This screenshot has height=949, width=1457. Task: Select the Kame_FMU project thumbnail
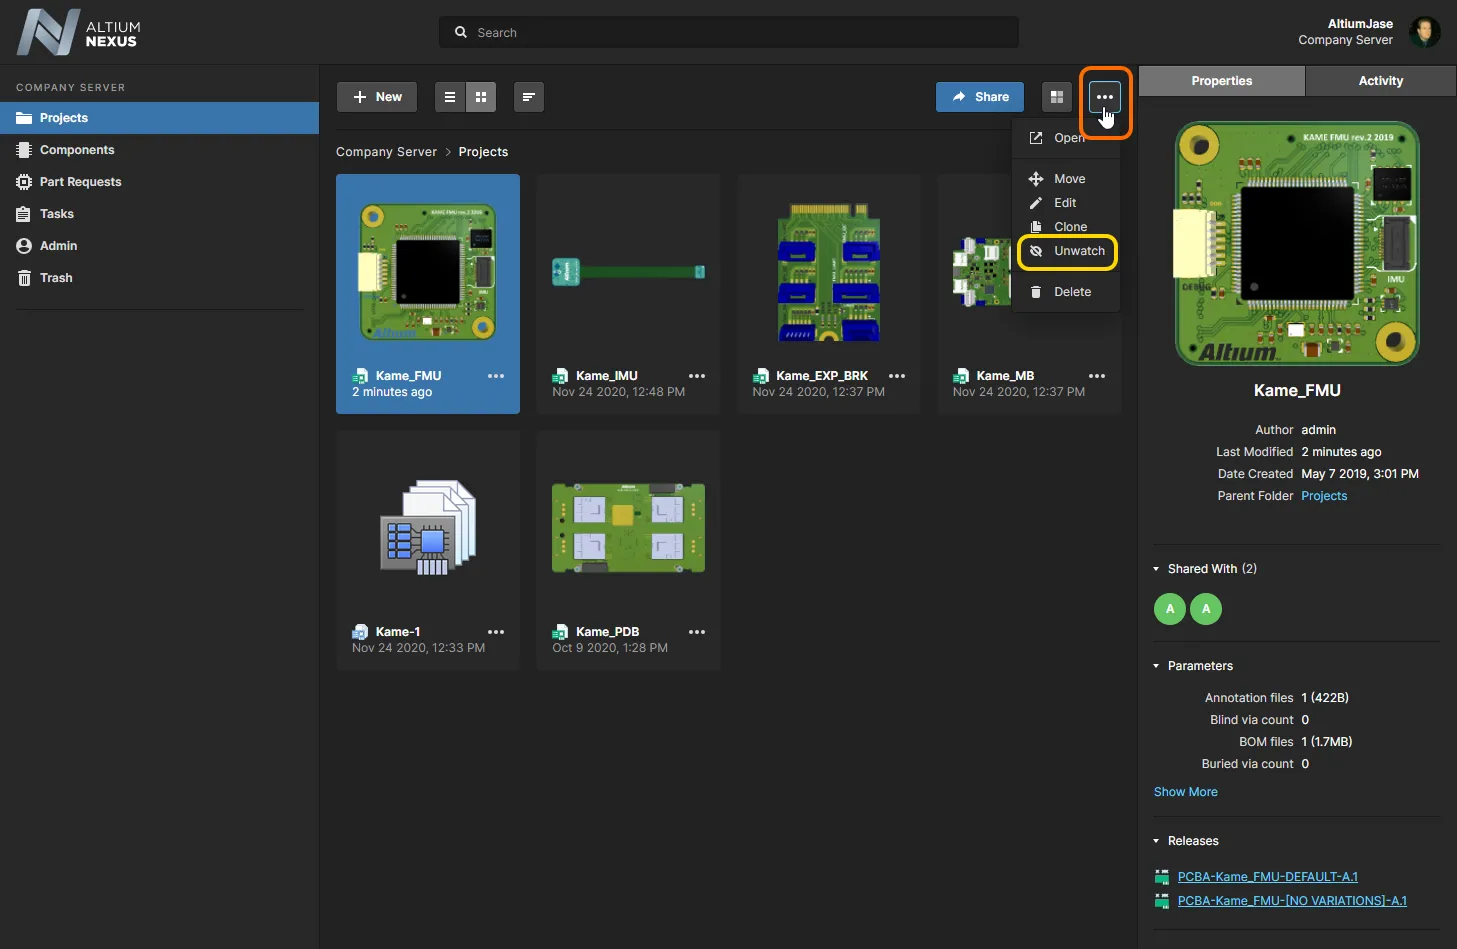[428, 272]
